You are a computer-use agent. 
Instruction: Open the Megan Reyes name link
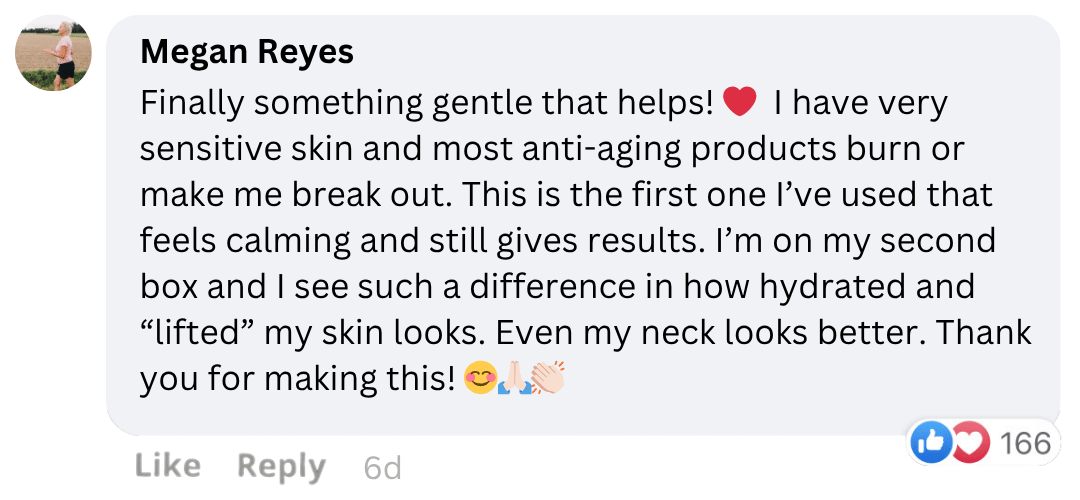point(247,52)
